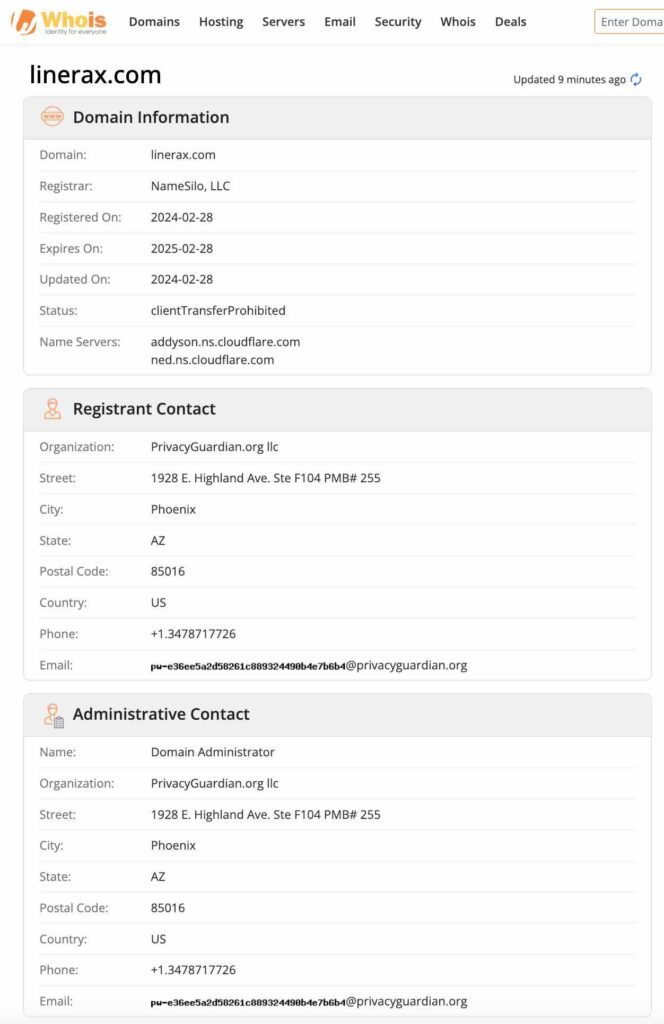Click the NameSilo, LLC registrar name
The height and width of the screenshot is (1024, 664).
pos(190,186)
